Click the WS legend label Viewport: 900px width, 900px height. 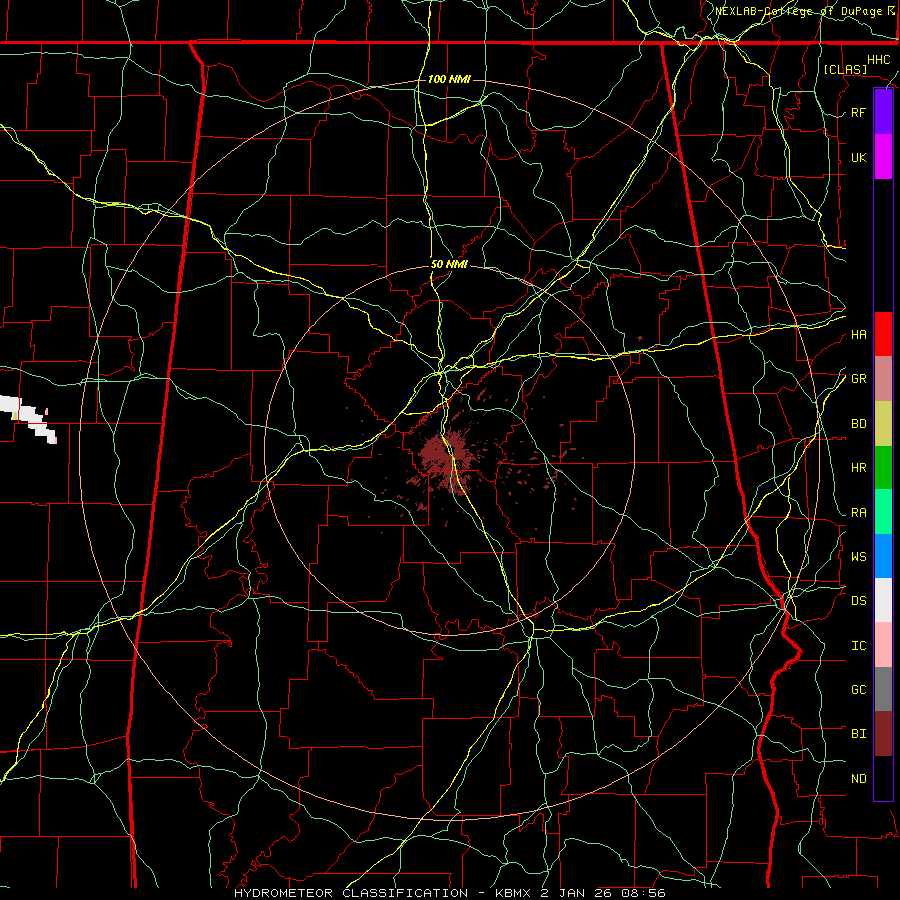click(x=858, y=556)
